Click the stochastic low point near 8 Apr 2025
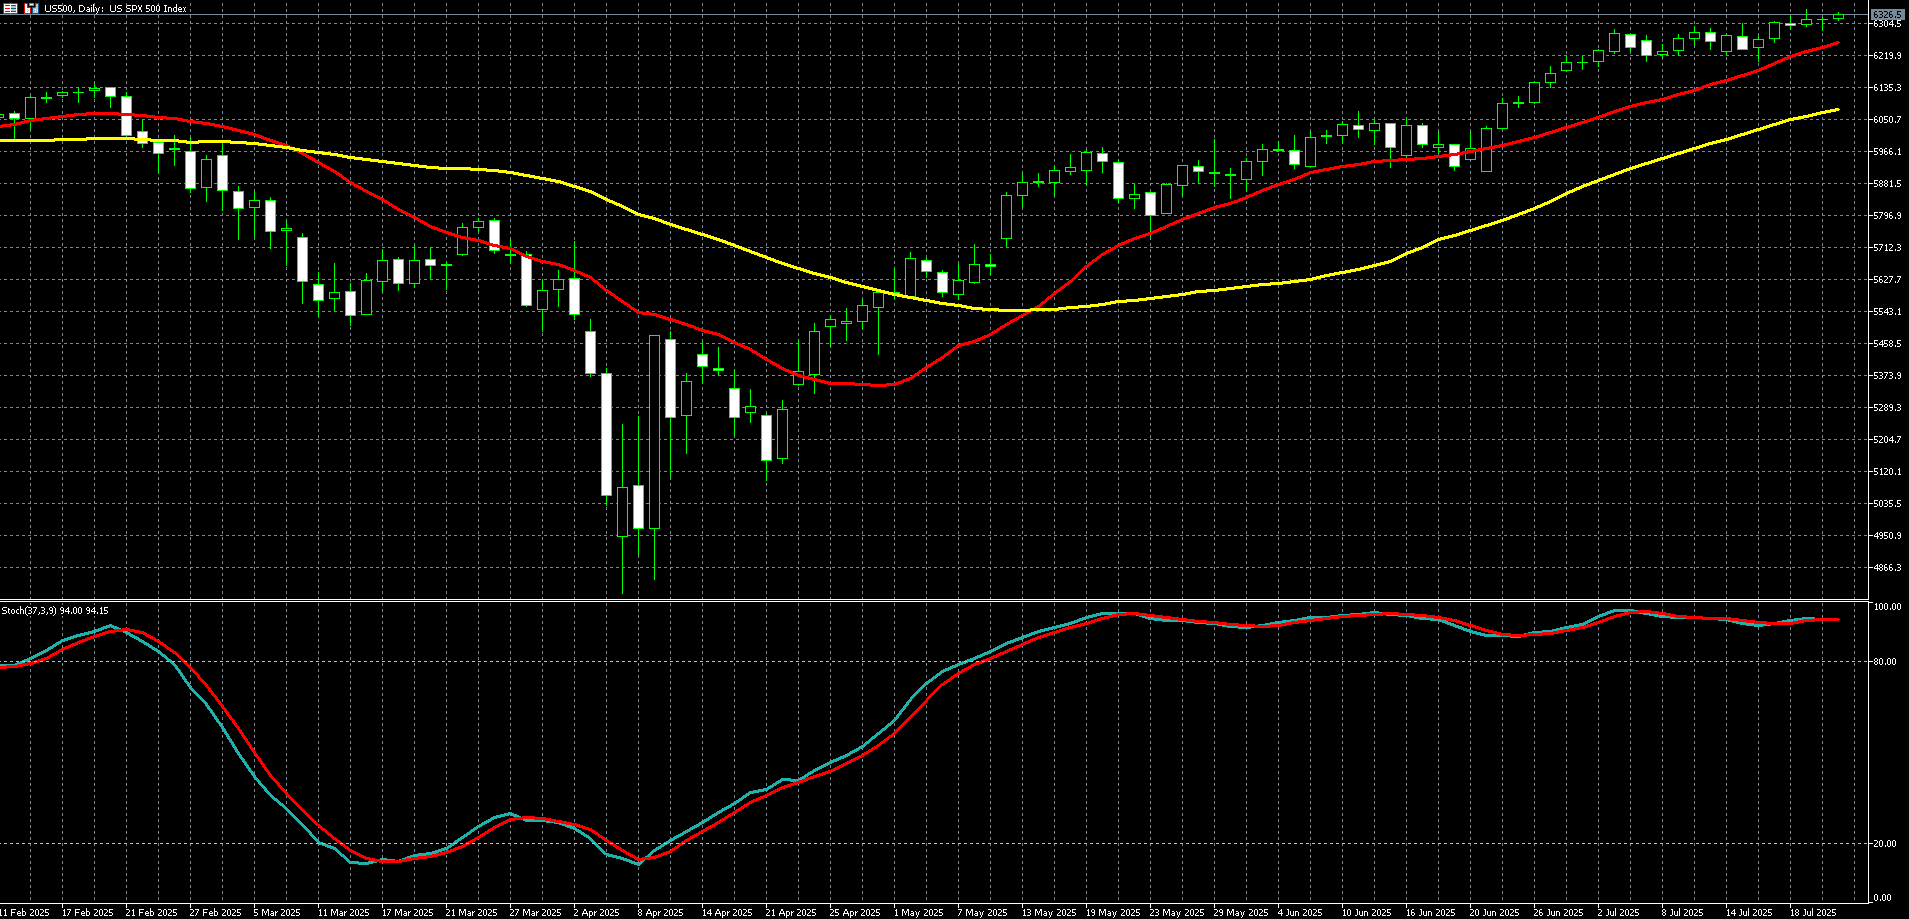Image resolution: width=1909 pixels, height=919 pixels. 639,862
